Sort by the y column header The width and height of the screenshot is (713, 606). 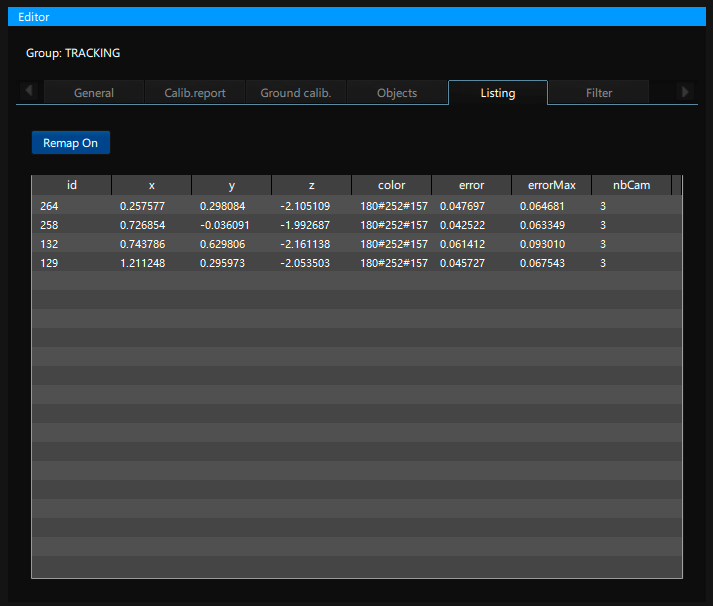[x=231, y=185]
